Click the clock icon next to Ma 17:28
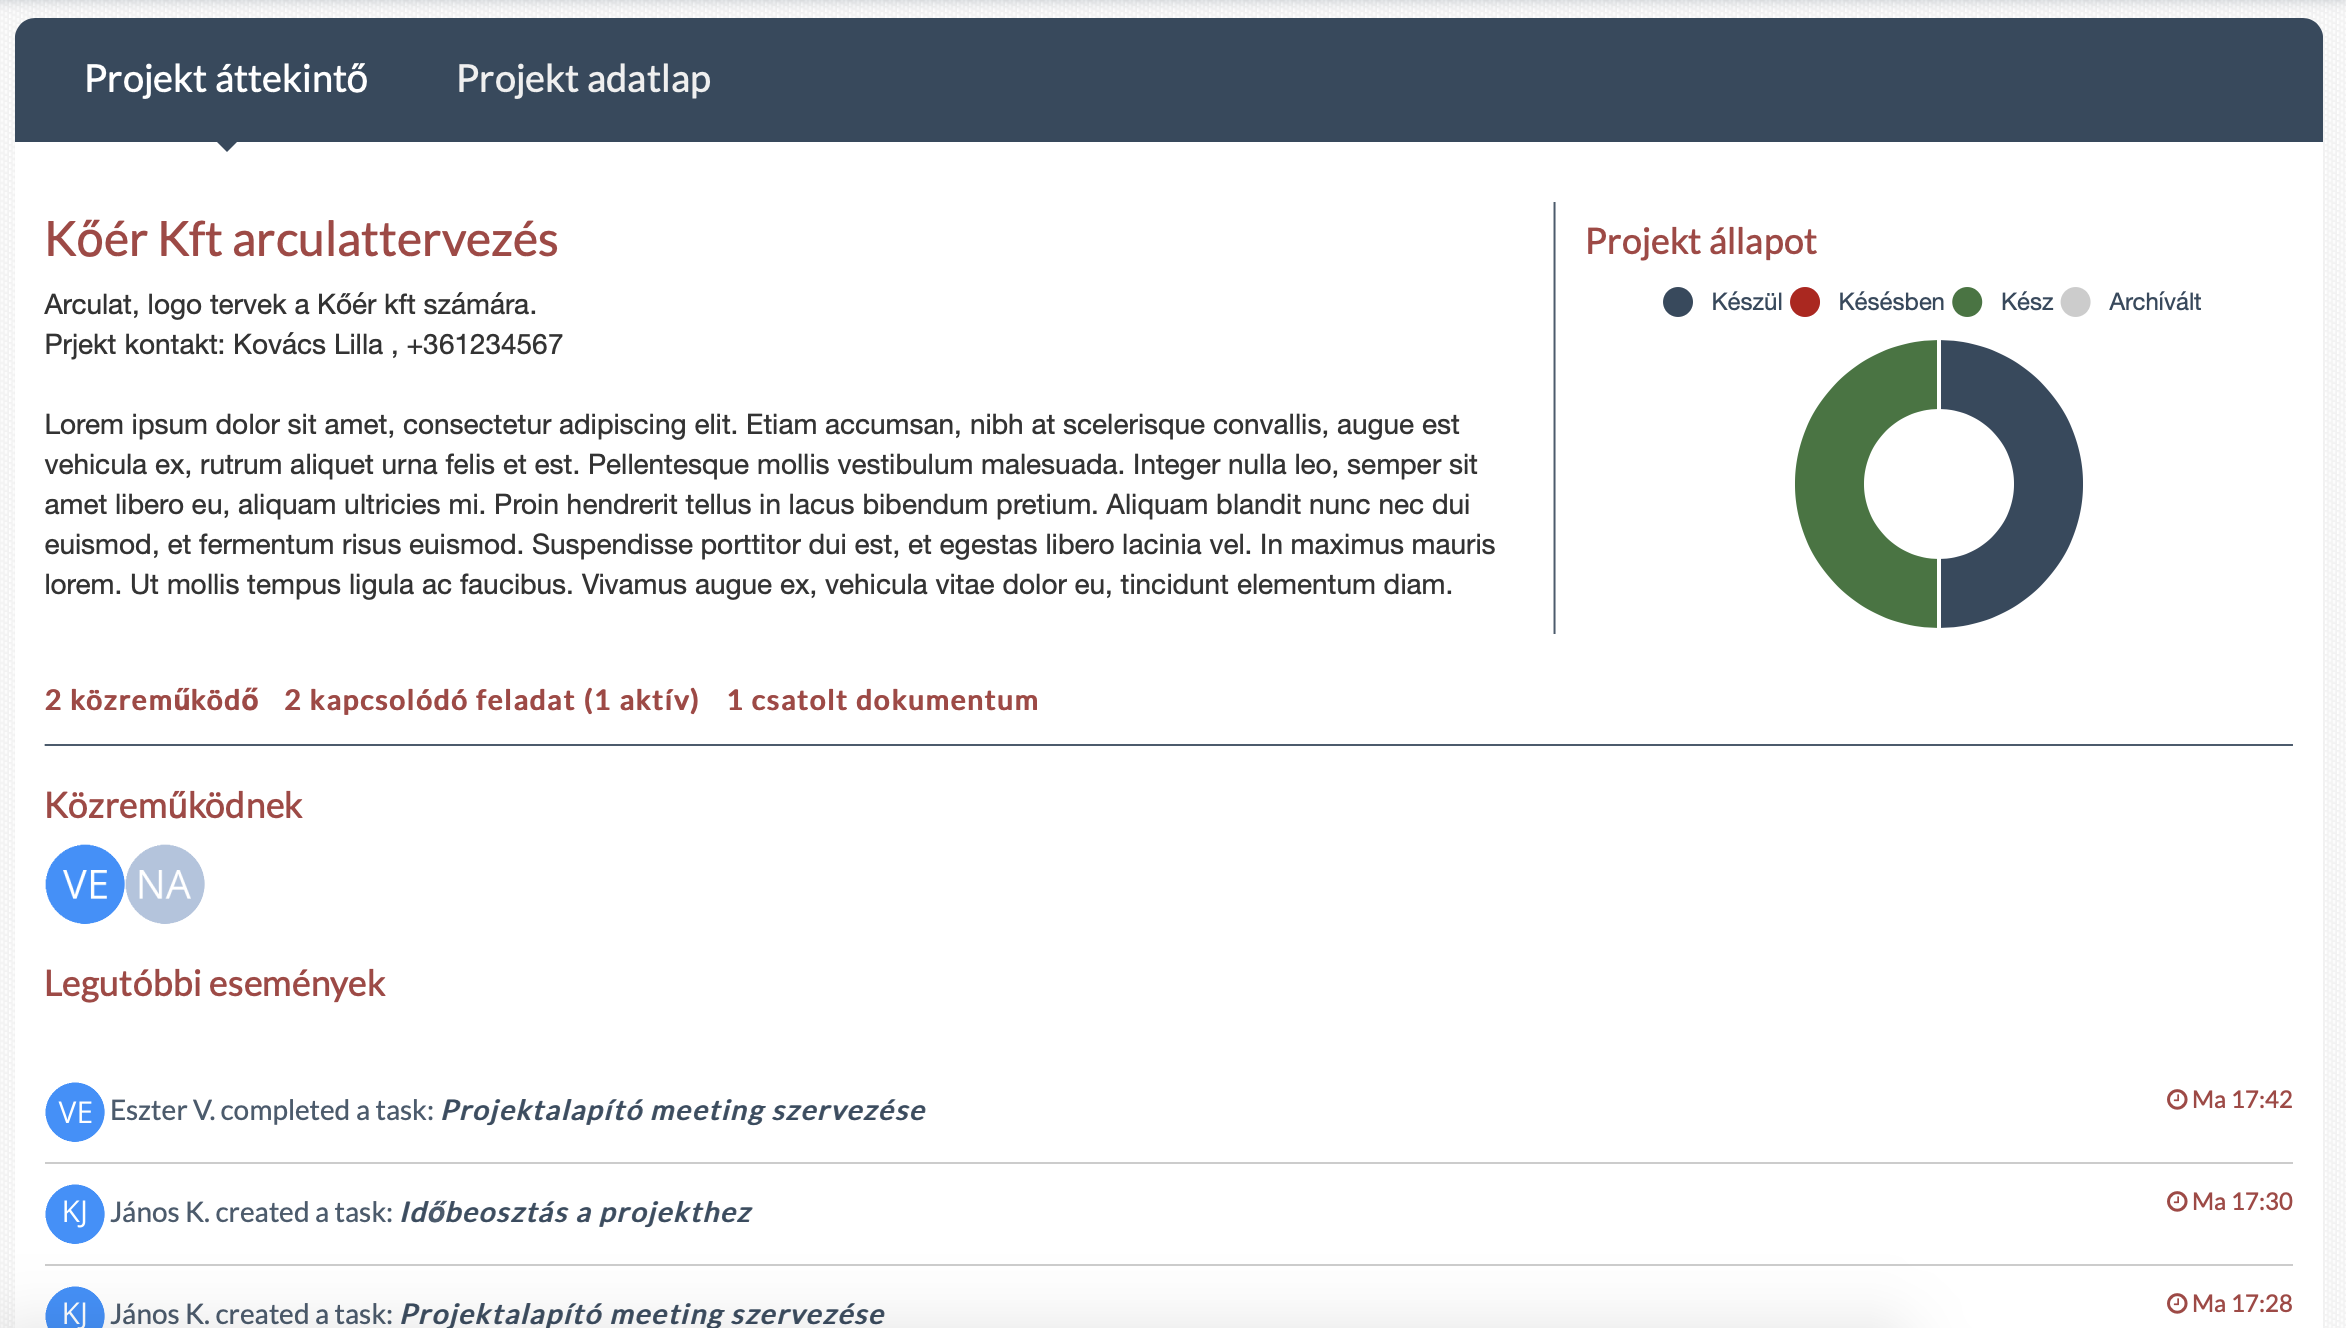 tap(2176, 1304)
